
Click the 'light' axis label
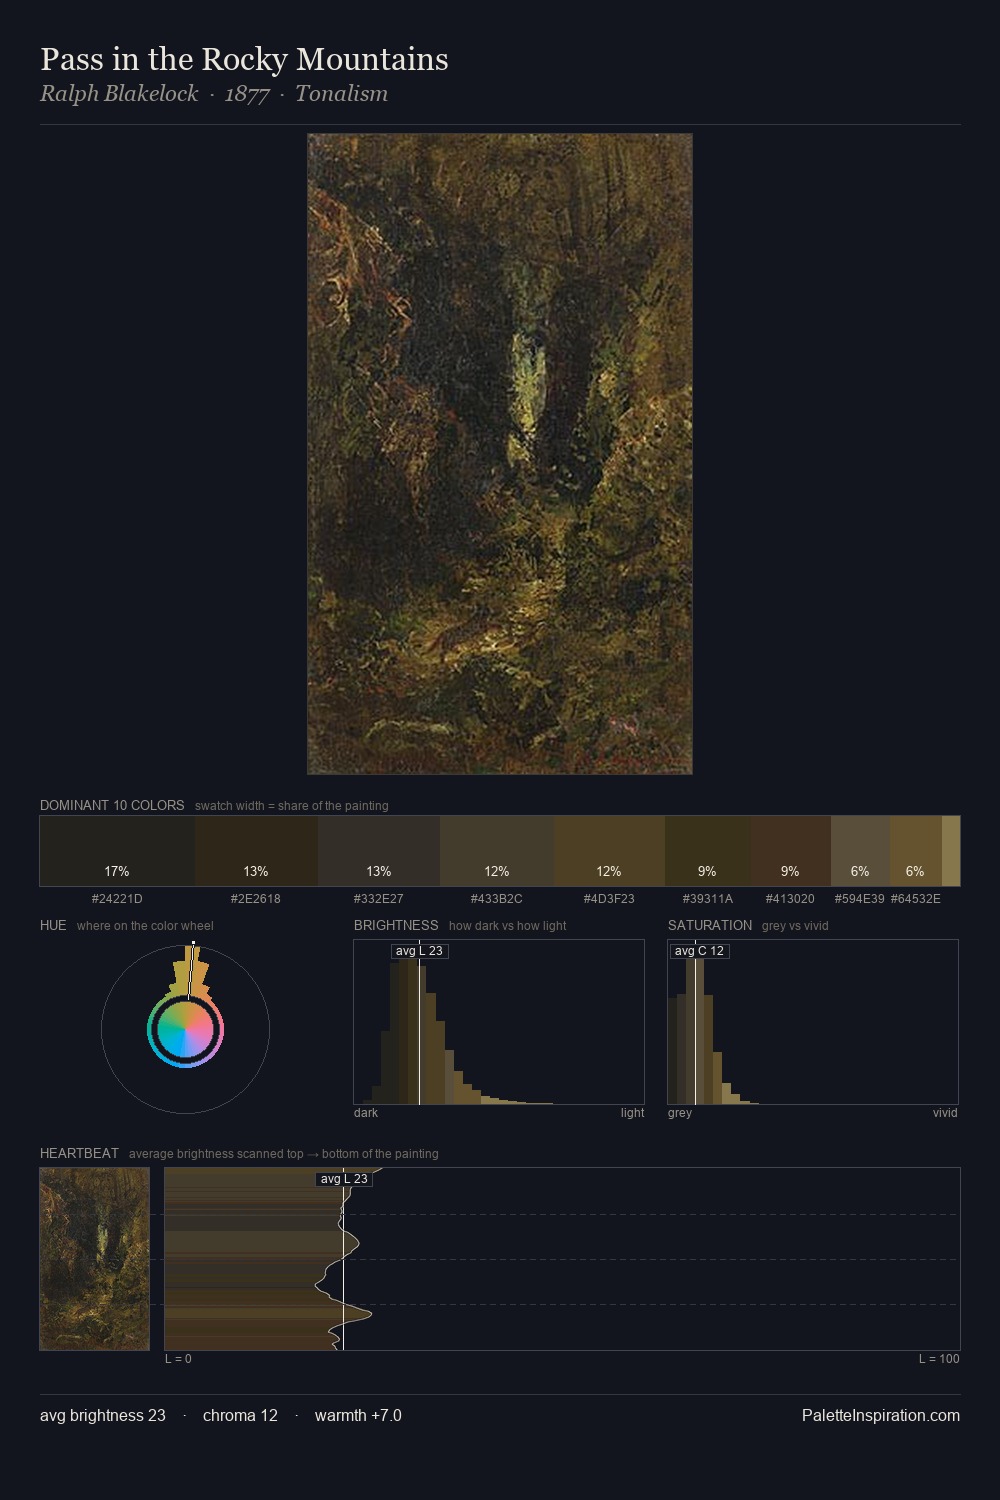click(633, 1113)
